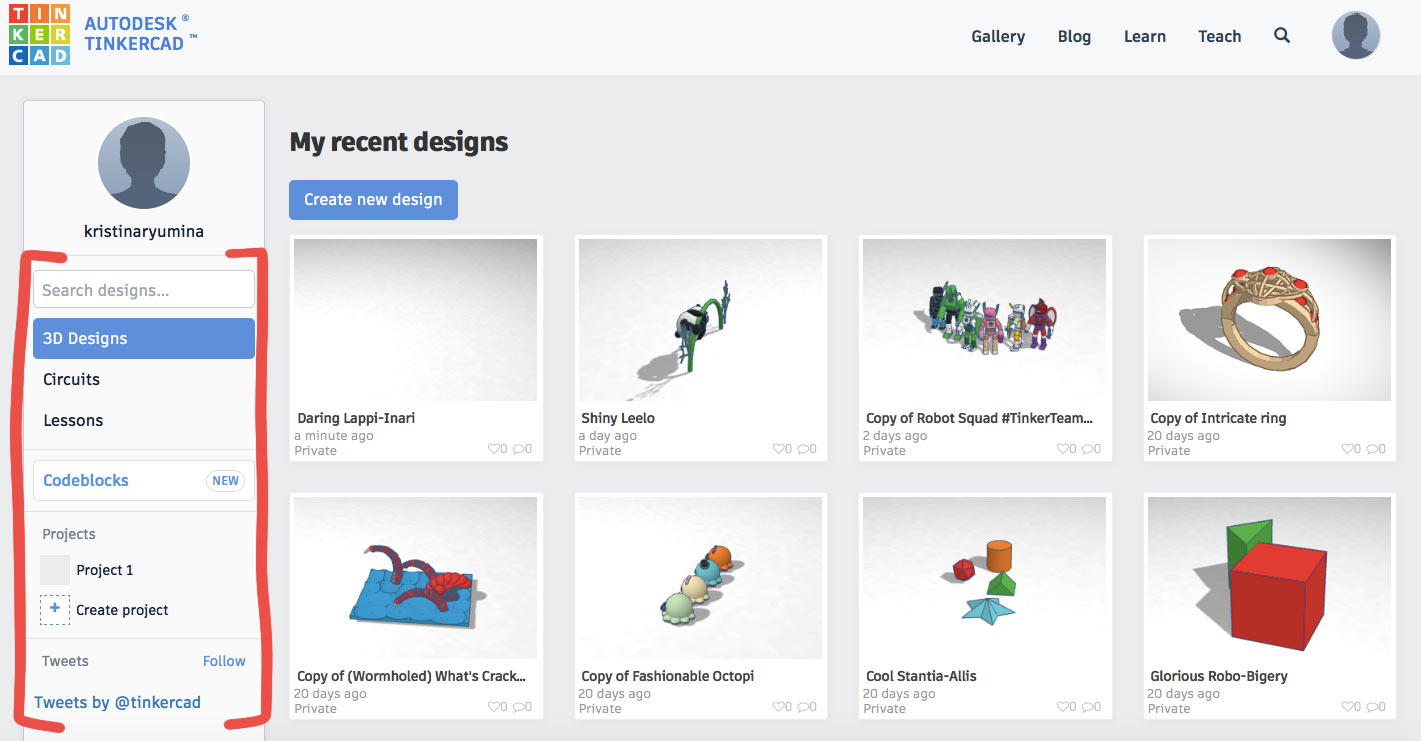Click the heart icon on Daring Lappi-Inari
Screen dimensions: 1421x741
[x=494, y=450]
